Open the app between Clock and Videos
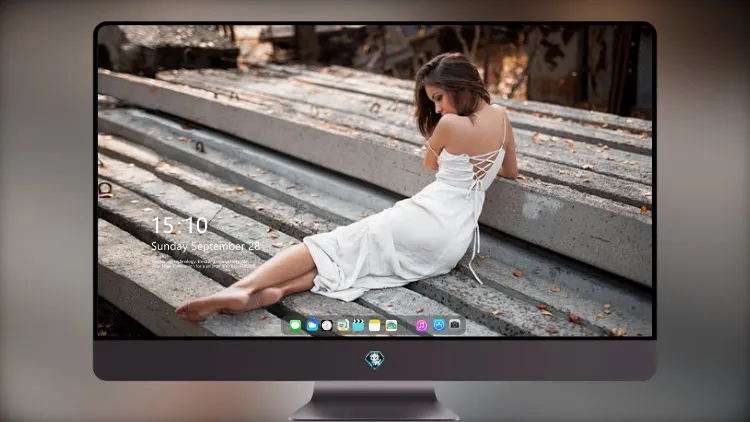 coord(342,326)
